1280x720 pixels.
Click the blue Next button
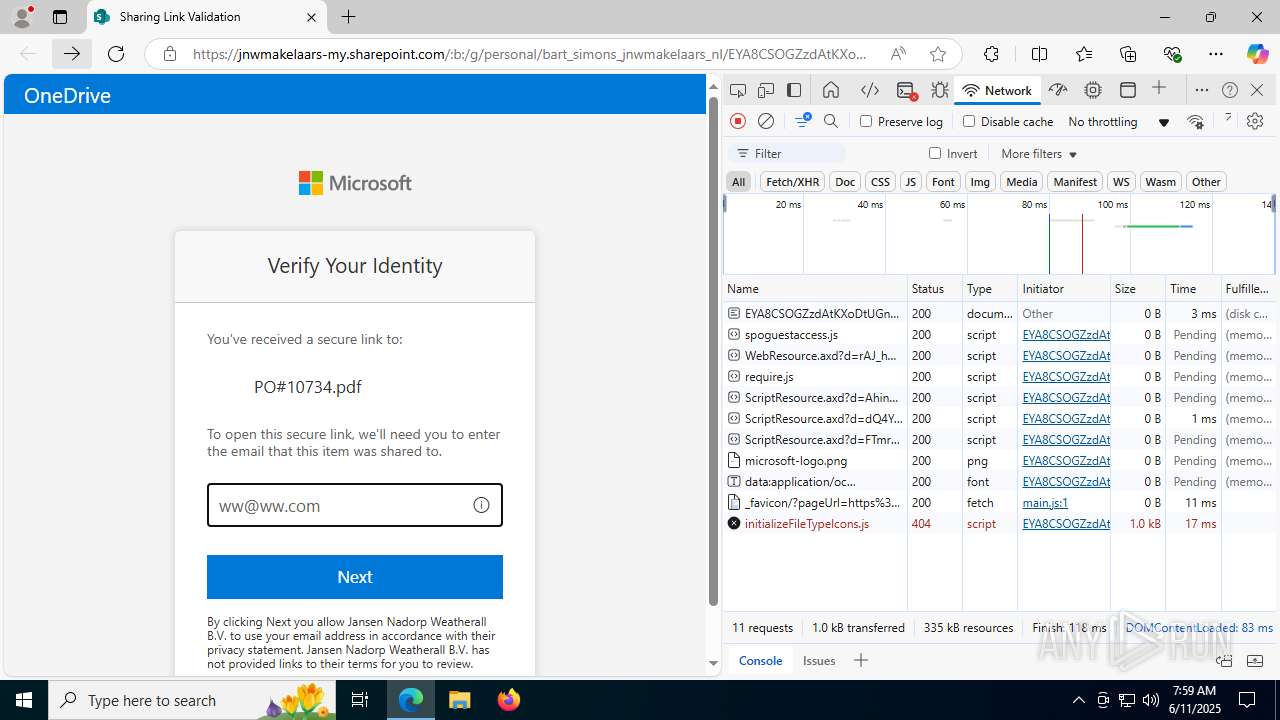coord(355,577)
